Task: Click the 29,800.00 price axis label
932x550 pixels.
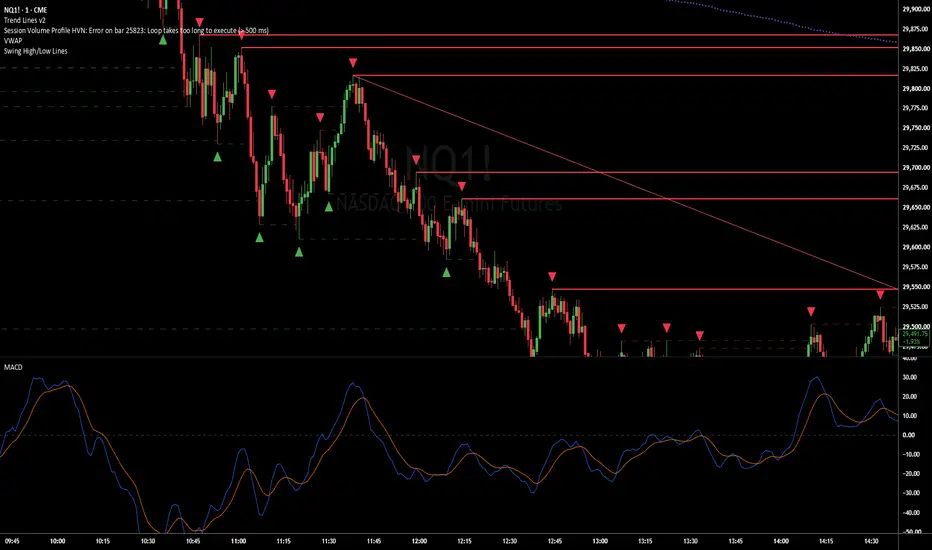Action: 915,89
